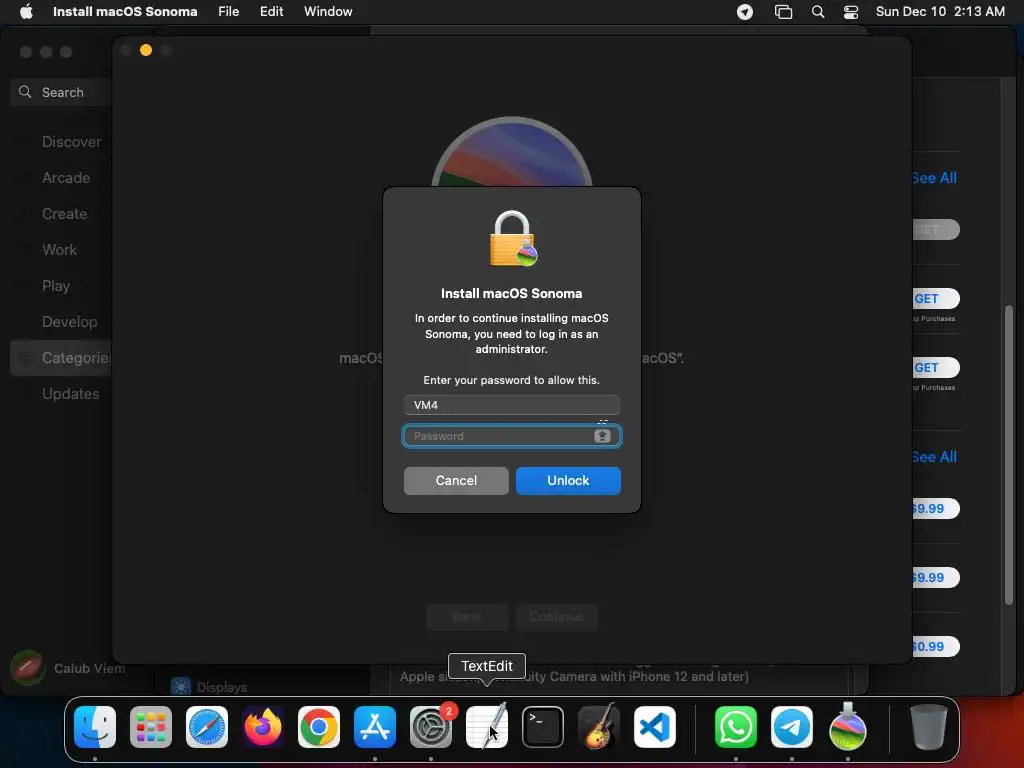Image resolution: width=1024 pixels, height=768 pixels.
Task: Open the Install macOS Sonoma menu
Action: [x=125, y=12]
